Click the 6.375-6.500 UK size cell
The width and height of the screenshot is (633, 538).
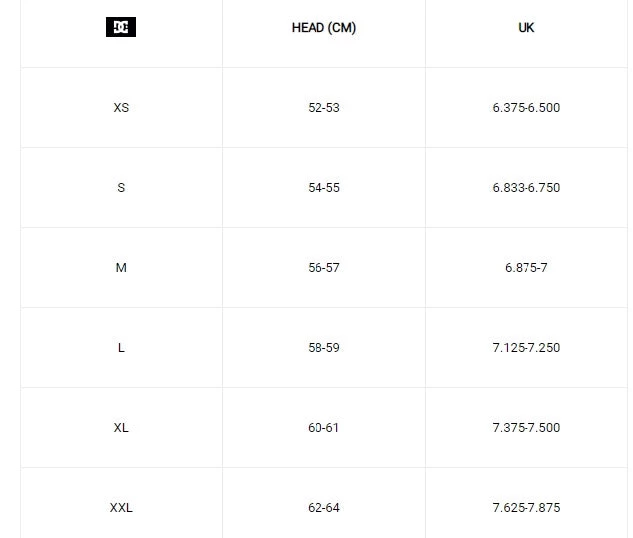point(526,108)
